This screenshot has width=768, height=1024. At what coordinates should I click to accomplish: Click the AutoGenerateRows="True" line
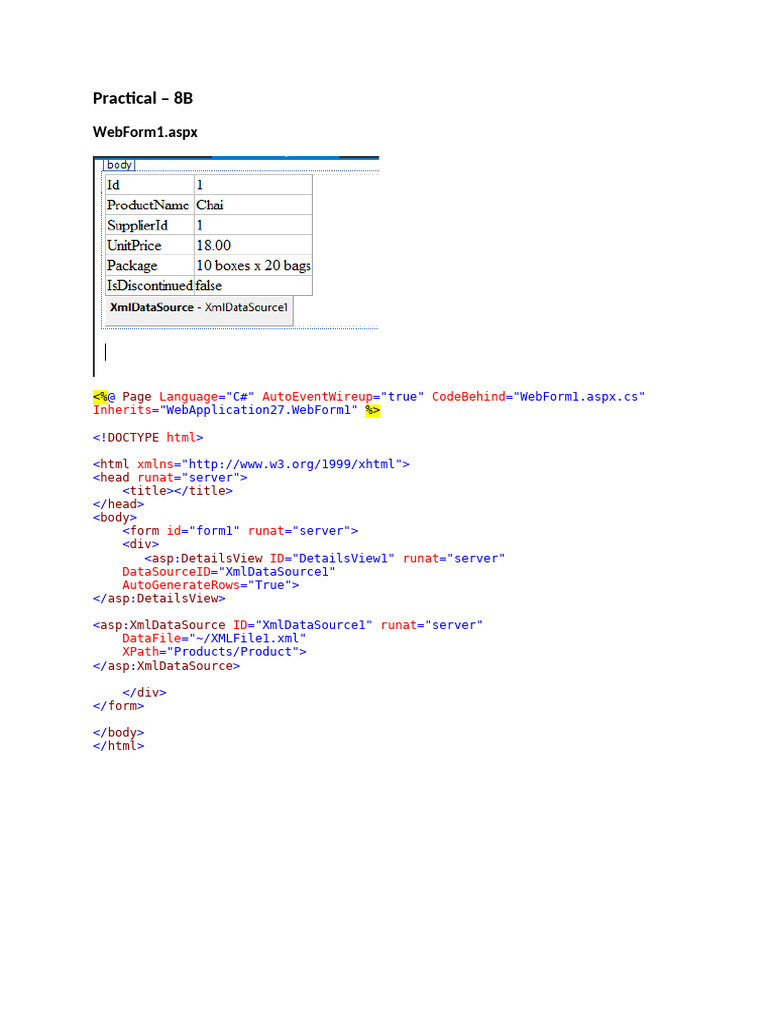tap(210, 585)
